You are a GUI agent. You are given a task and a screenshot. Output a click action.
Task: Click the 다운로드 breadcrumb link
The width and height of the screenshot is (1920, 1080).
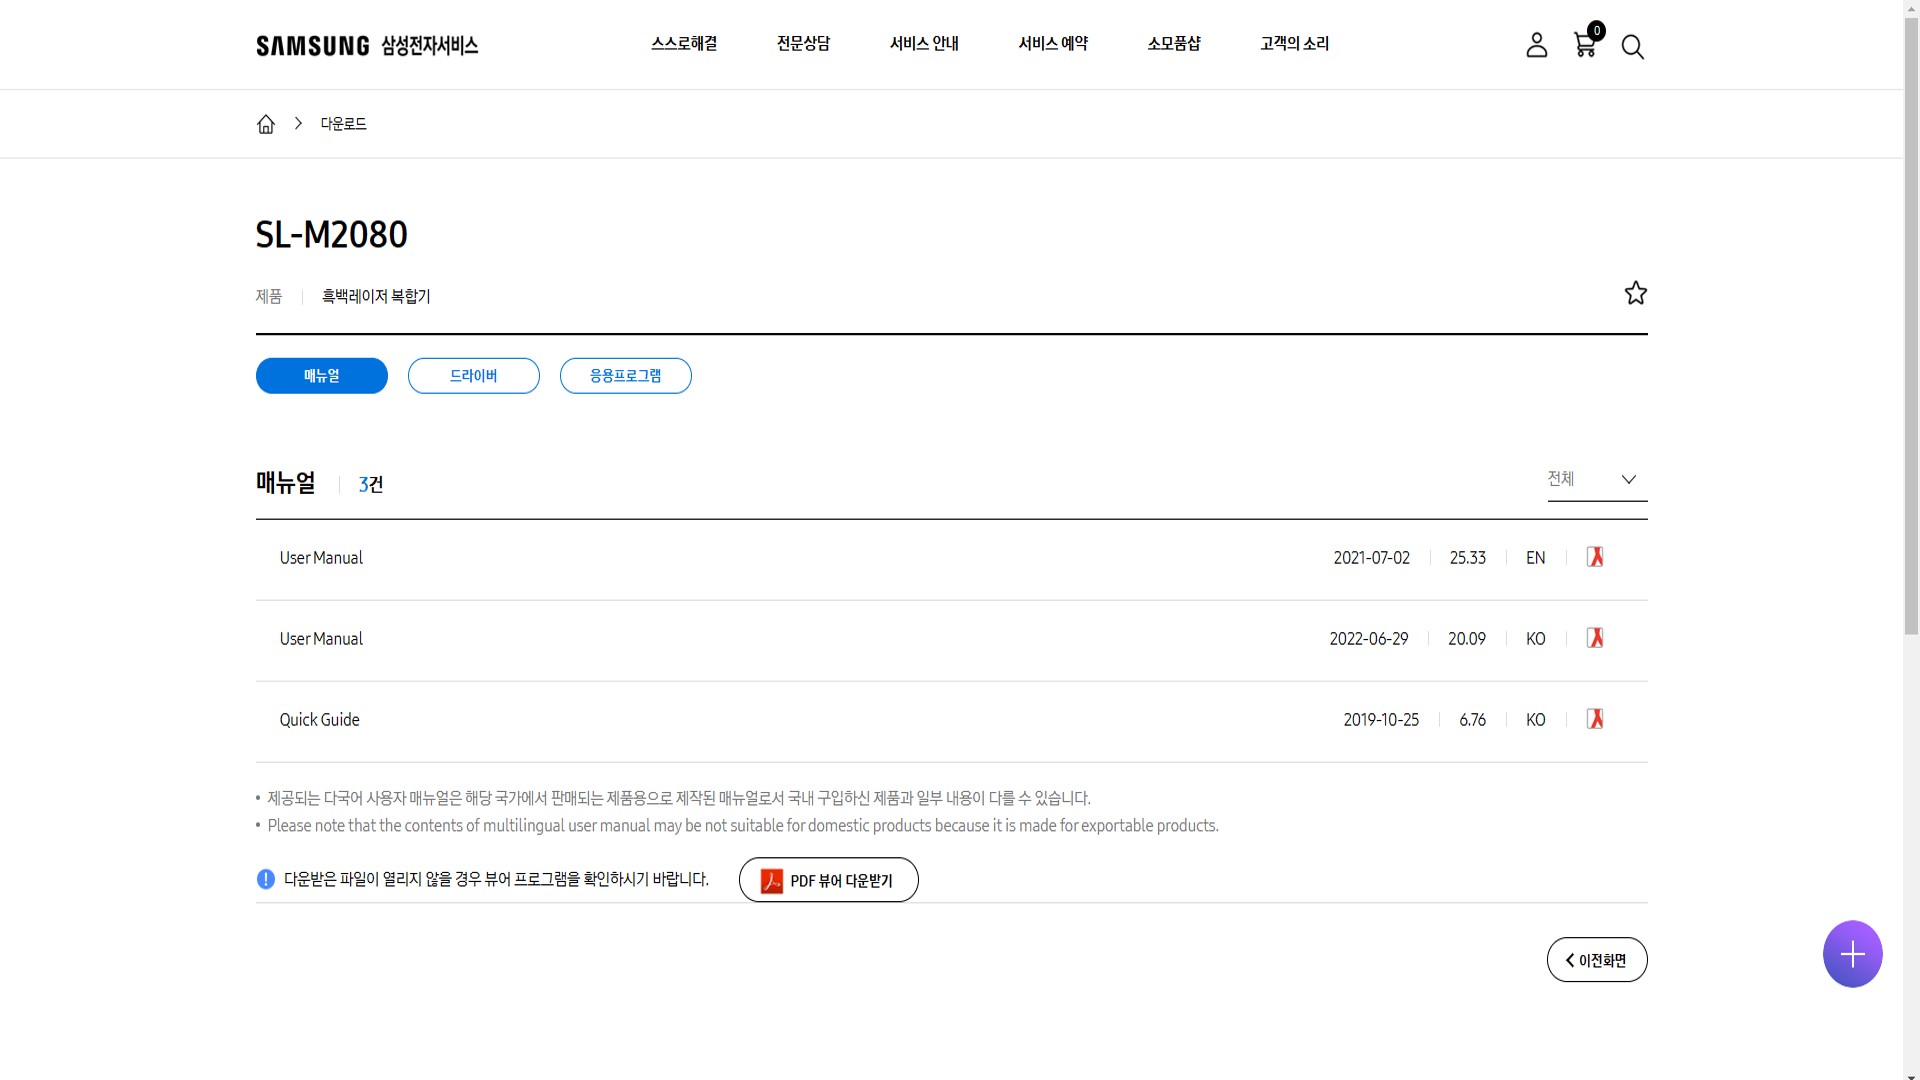343,124
